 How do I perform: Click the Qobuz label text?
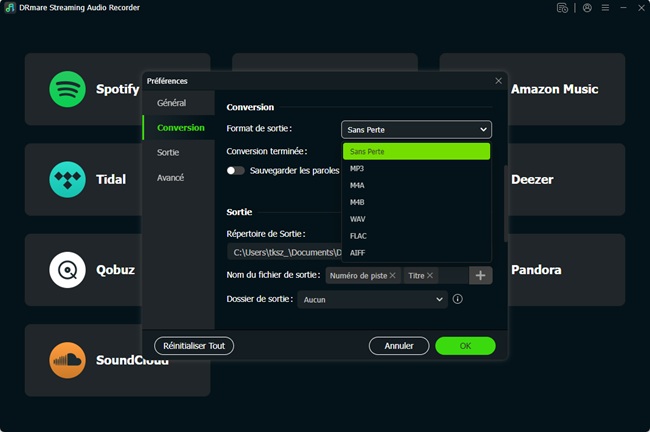click(x=115, y=270)
